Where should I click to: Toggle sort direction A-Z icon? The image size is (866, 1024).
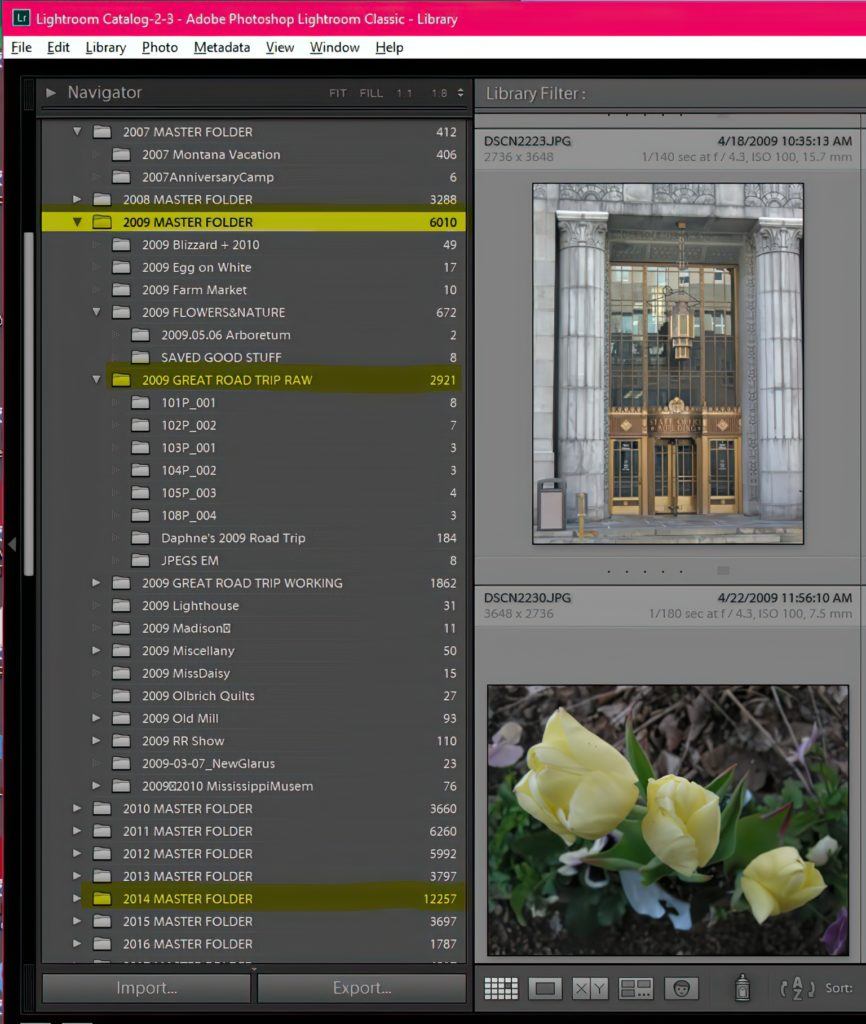797,988
